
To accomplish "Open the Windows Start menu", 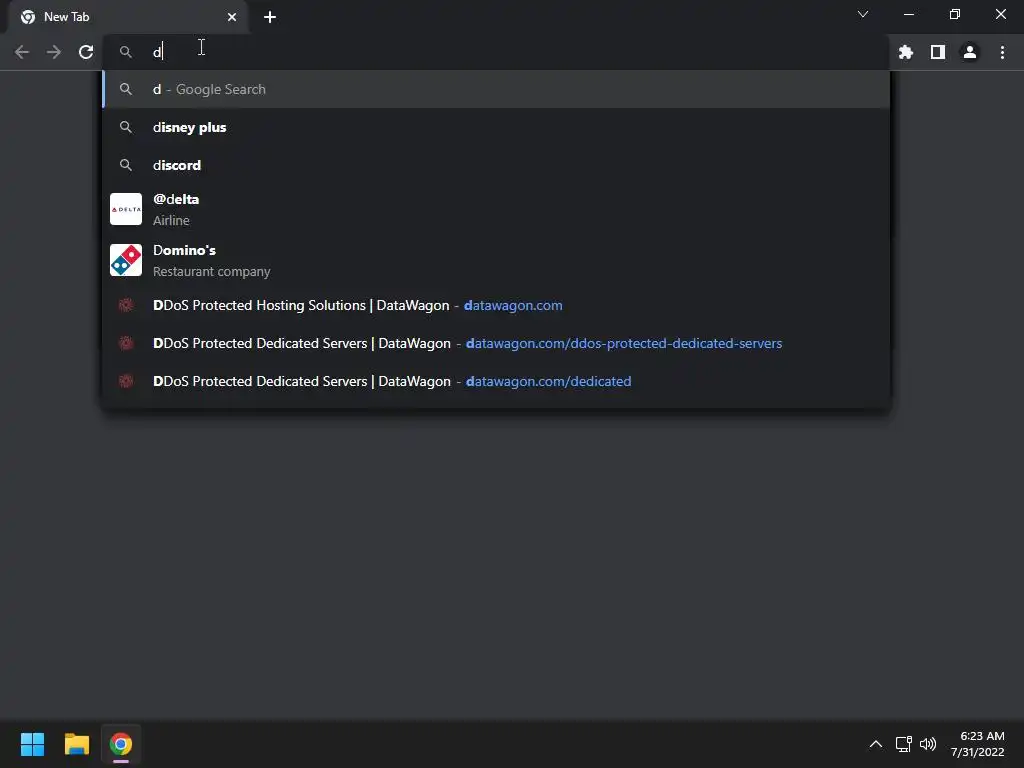I will 32,744.
